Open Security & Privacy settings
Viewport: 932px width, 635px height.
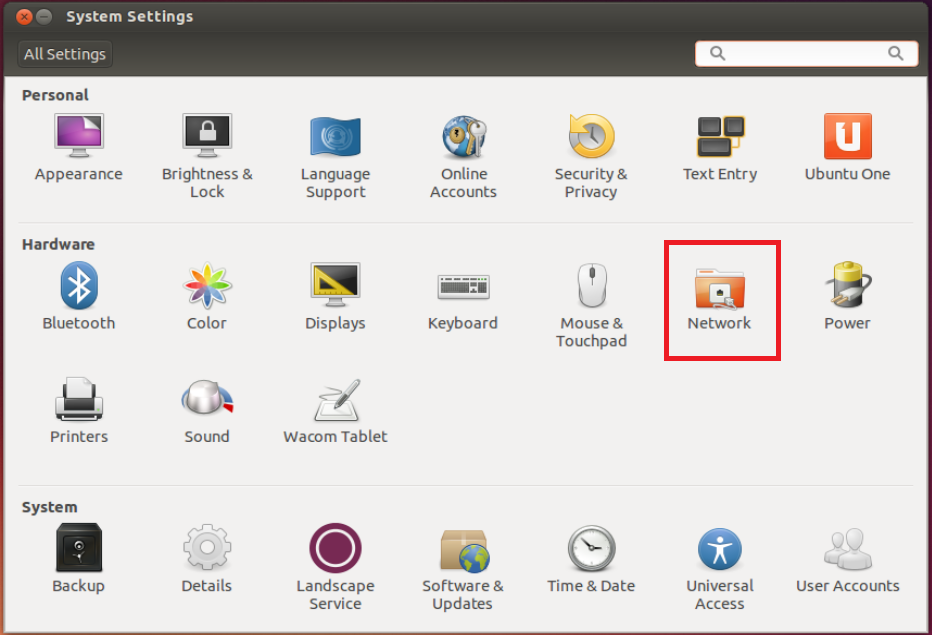(x=591, y=156)
